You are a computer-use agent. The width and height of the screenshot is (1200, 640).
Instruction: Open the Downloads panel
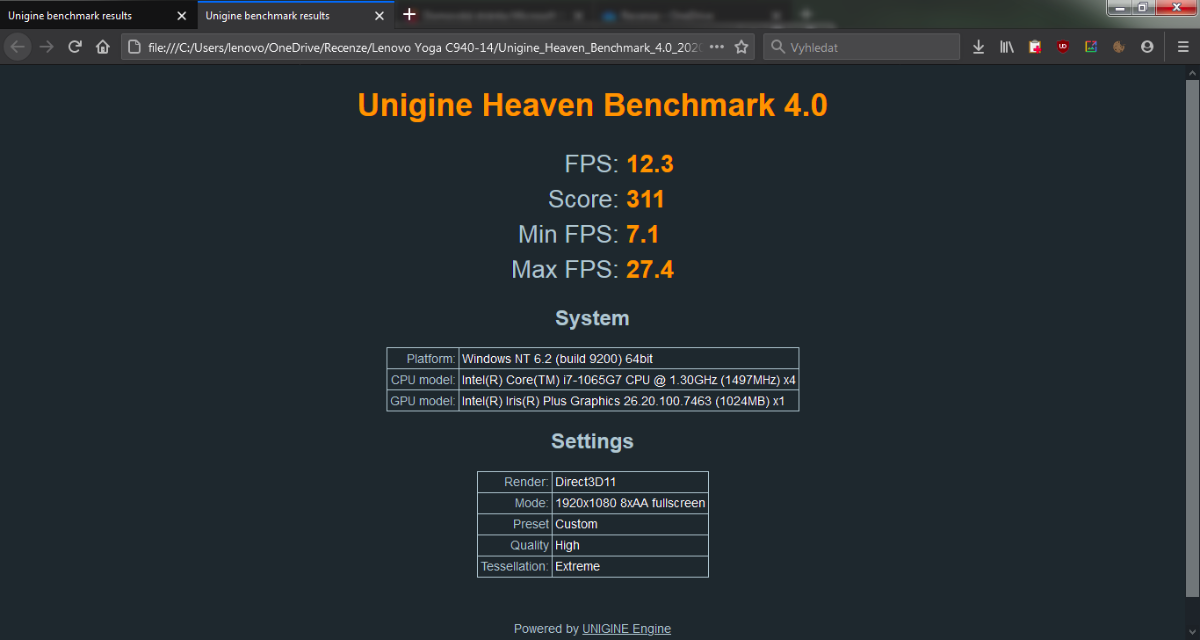pyautogui.click(x=979, y=47)
